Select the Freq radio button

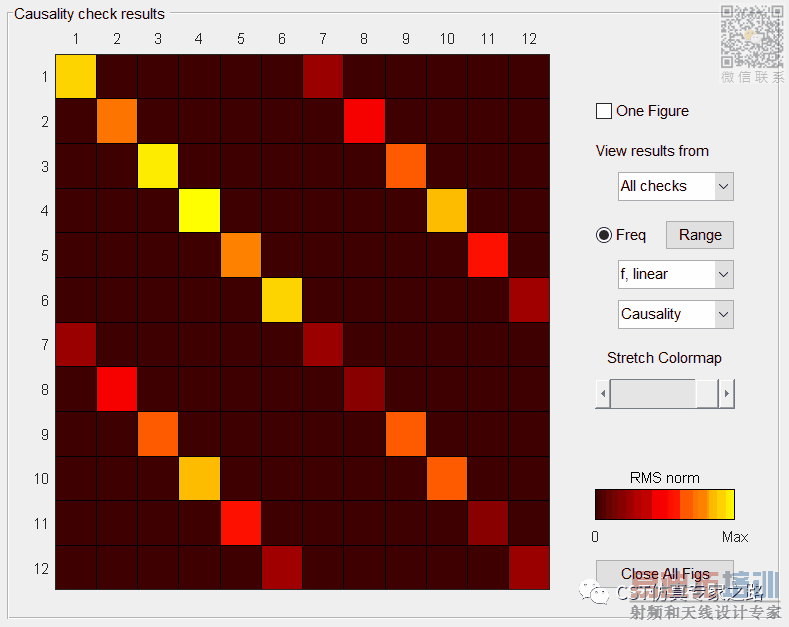[x=603, y=235]
